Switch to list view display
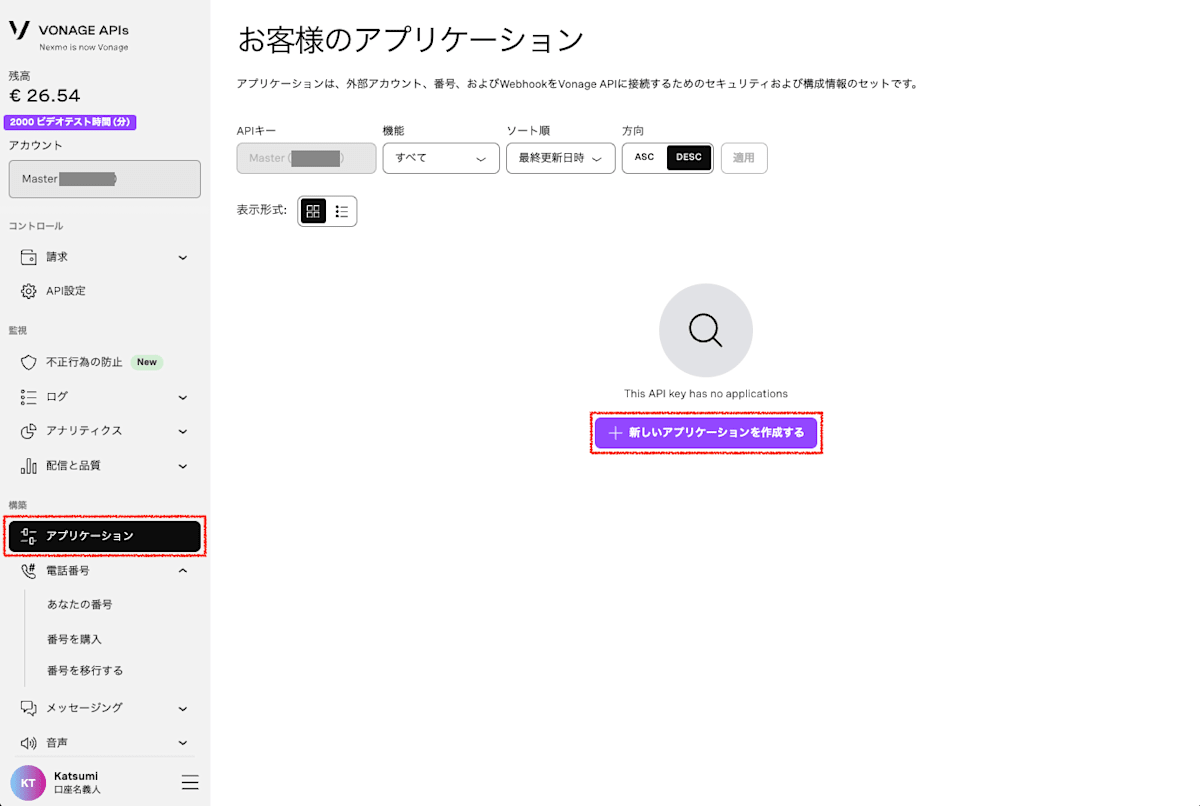Screen dimensions: 1200x806 pos(342,211)
